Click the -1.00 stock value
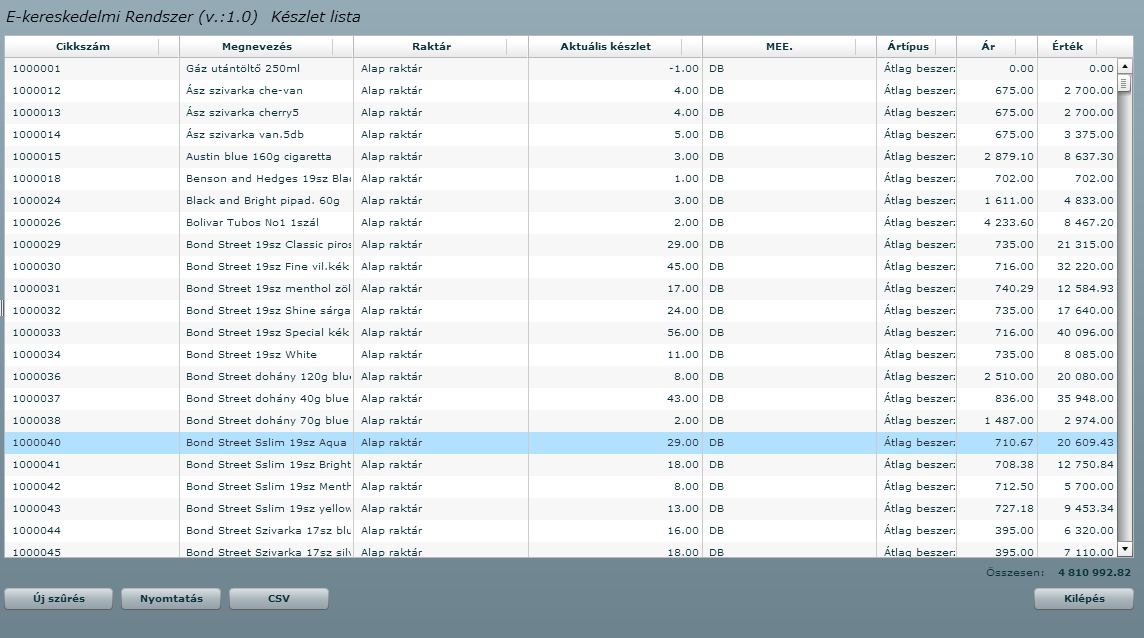 [x=684, y=69]
